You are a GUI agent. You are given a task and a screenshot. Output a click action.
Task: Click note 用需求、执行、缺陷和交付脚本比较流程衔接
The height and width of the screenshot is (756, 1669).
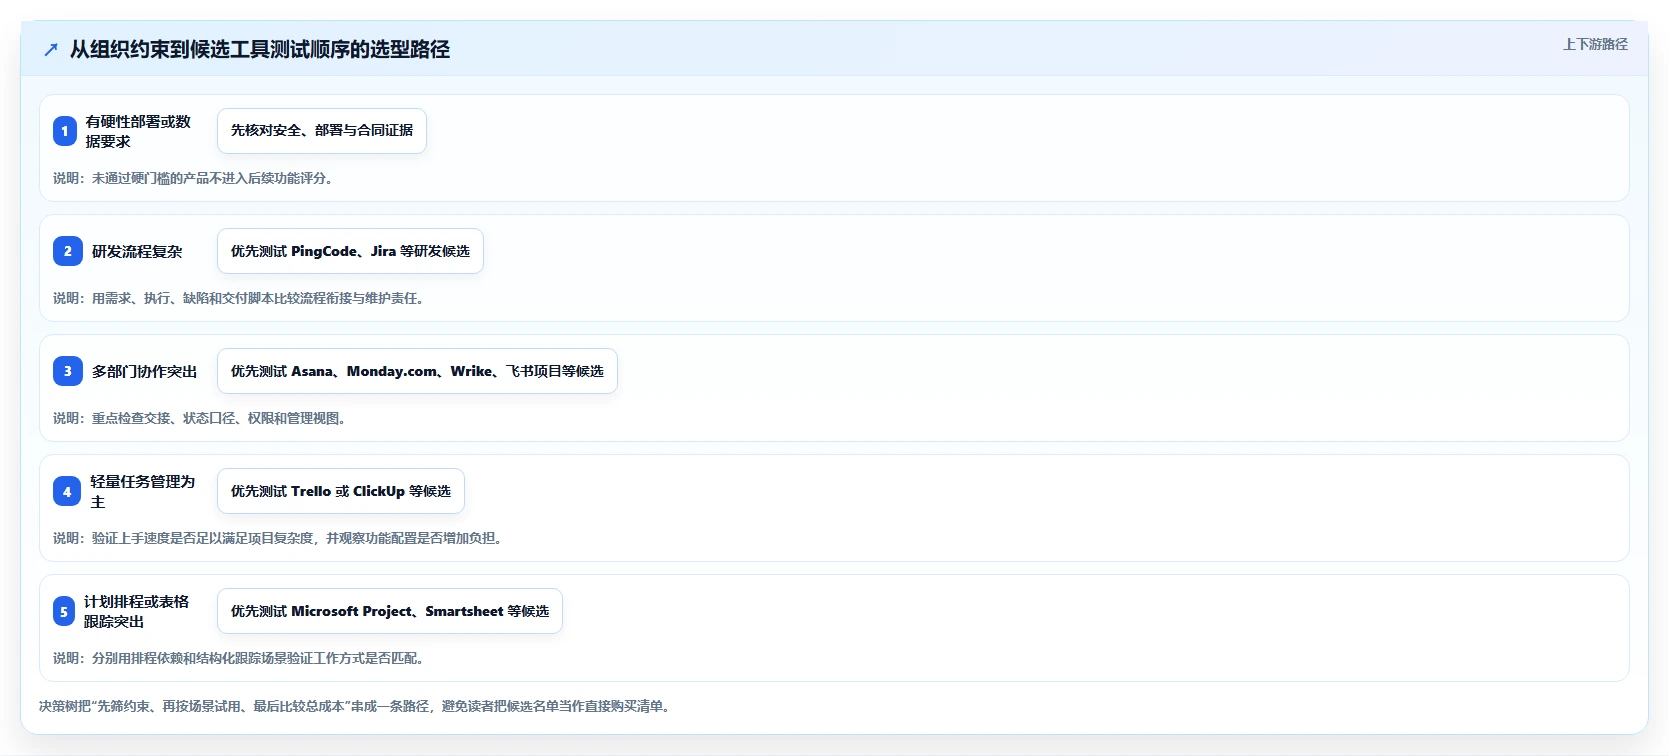click(239, 298)
